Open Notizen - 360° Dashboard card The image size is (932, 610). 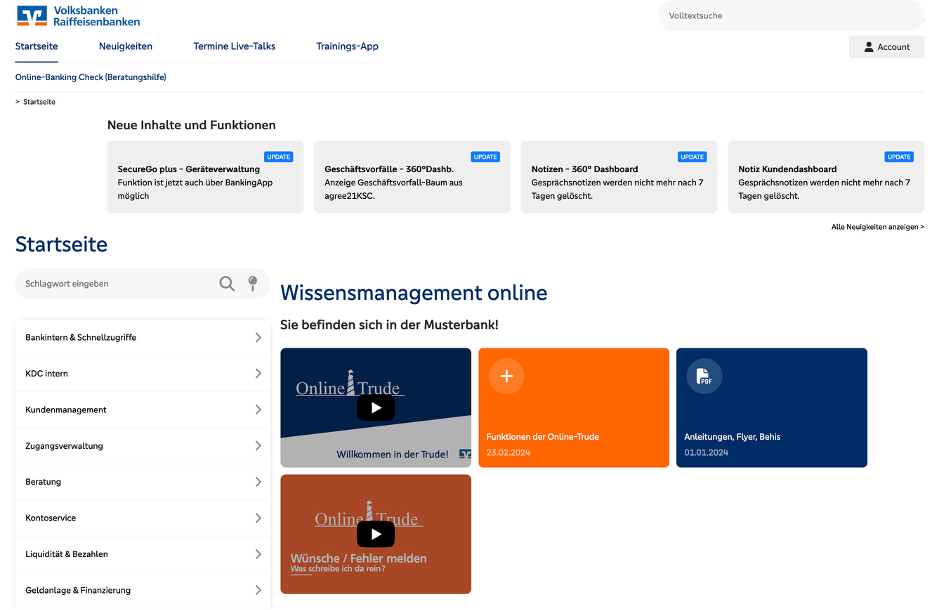coord(619,177)
